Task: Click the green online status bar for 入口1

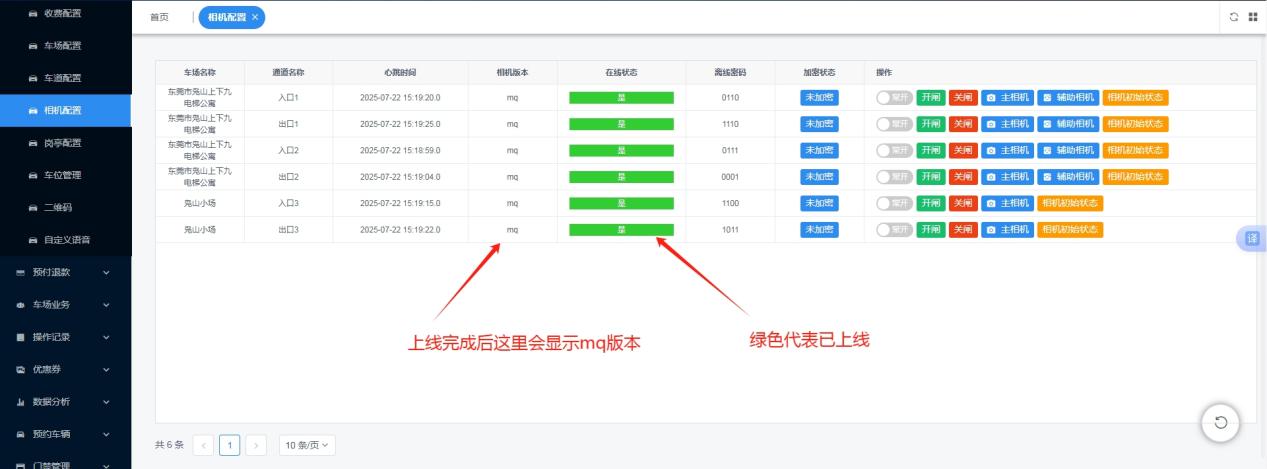Action: [x=621, y=98]
